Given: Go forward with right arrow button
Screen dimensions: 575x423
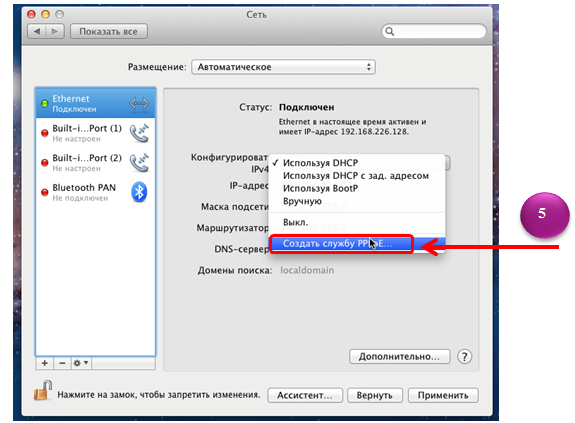Looking at the screenshot, I should (55, 32).
